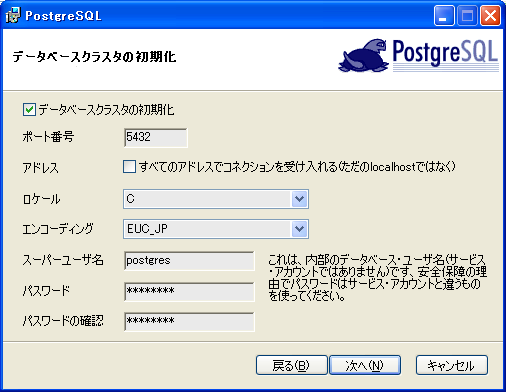
Task: Click the スーパーユーザ名 label text
Action: point(63,260)
